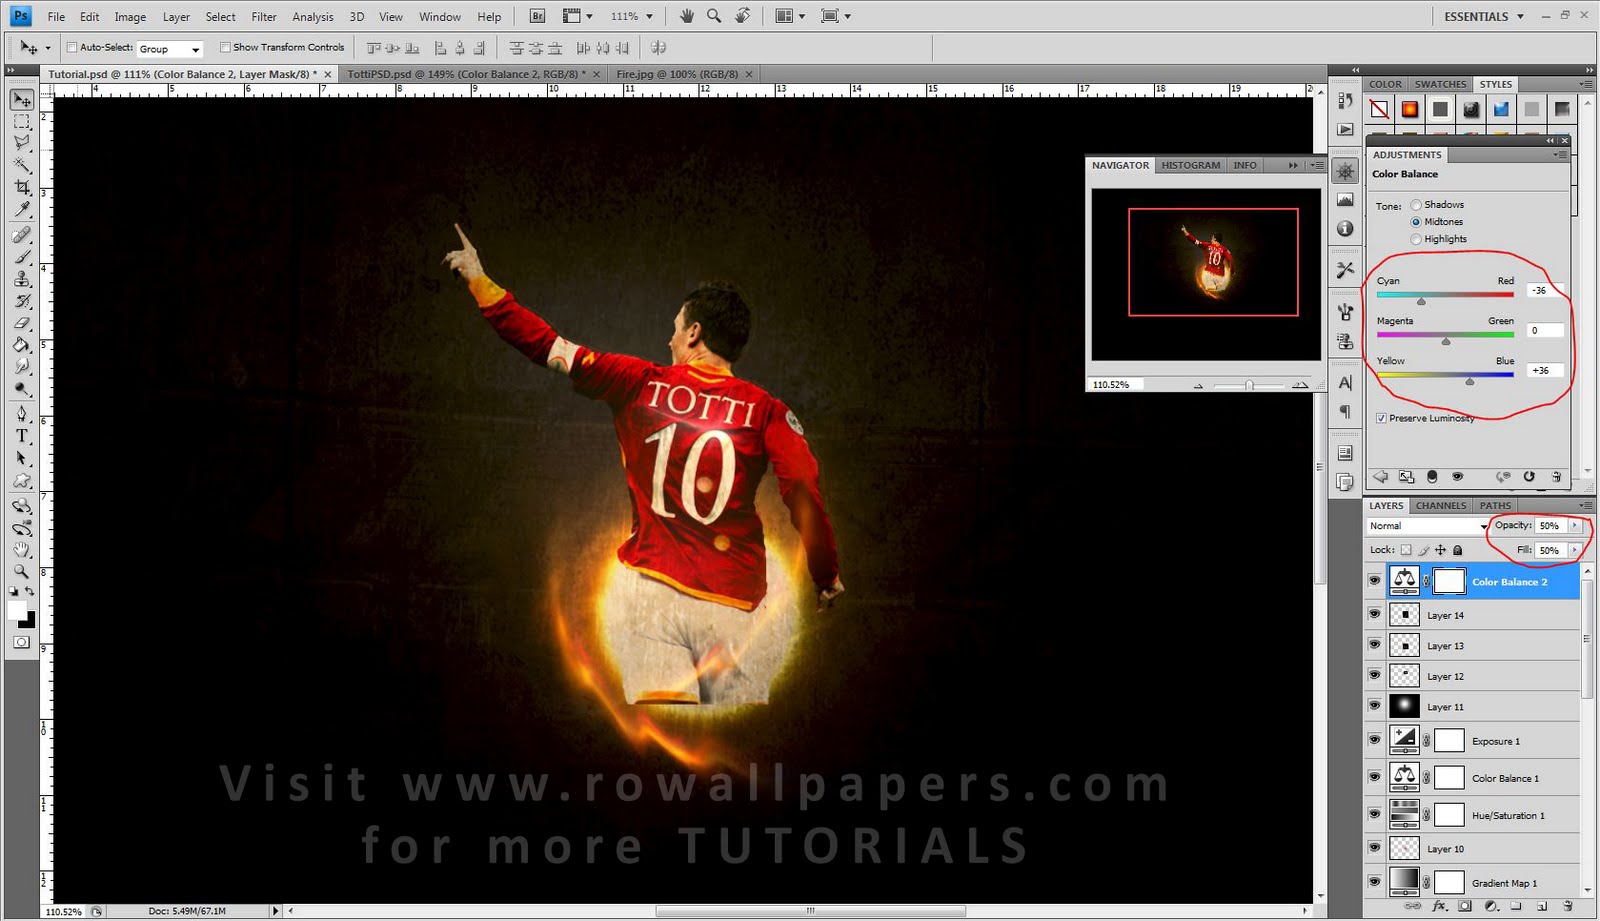Select the Rectangular Marquee tool

pyautogui.click(x=22, y=122)
